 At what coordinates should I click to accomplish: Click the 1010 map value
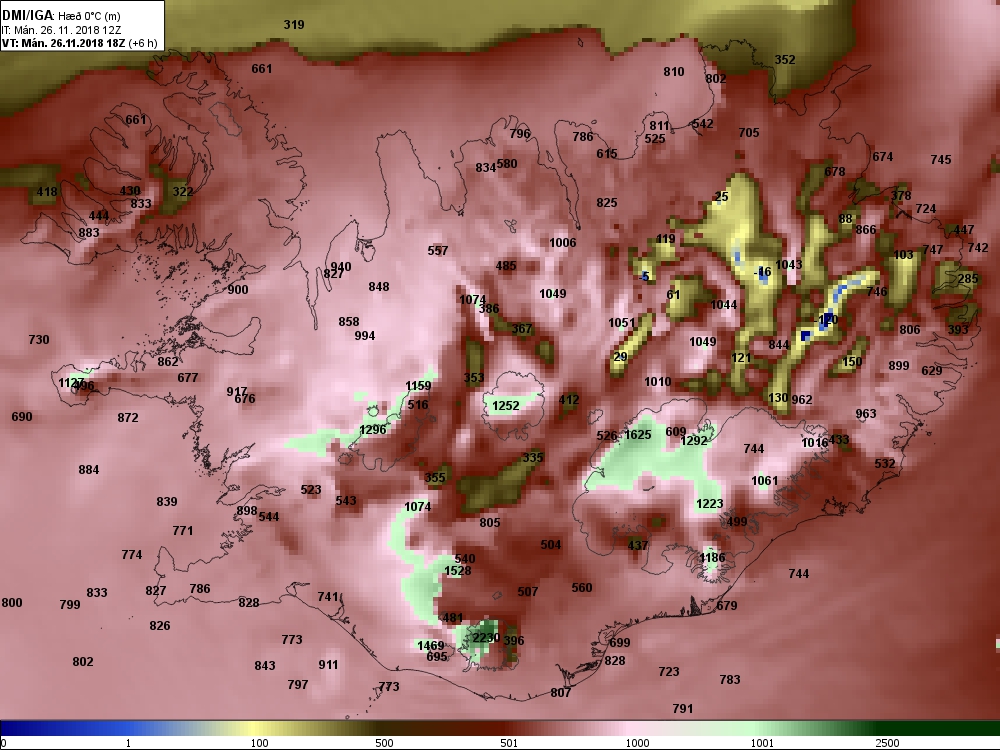(x=658, y=381)
